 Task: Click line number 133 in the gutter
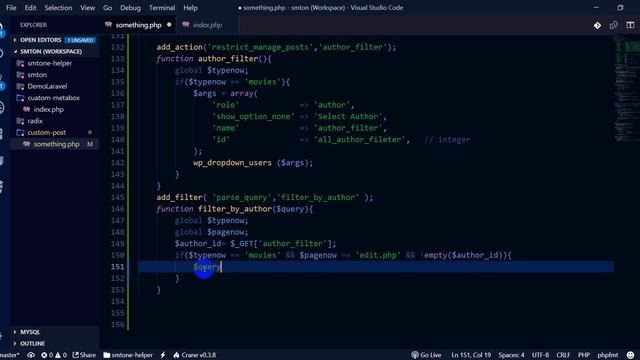pos(118,59)
